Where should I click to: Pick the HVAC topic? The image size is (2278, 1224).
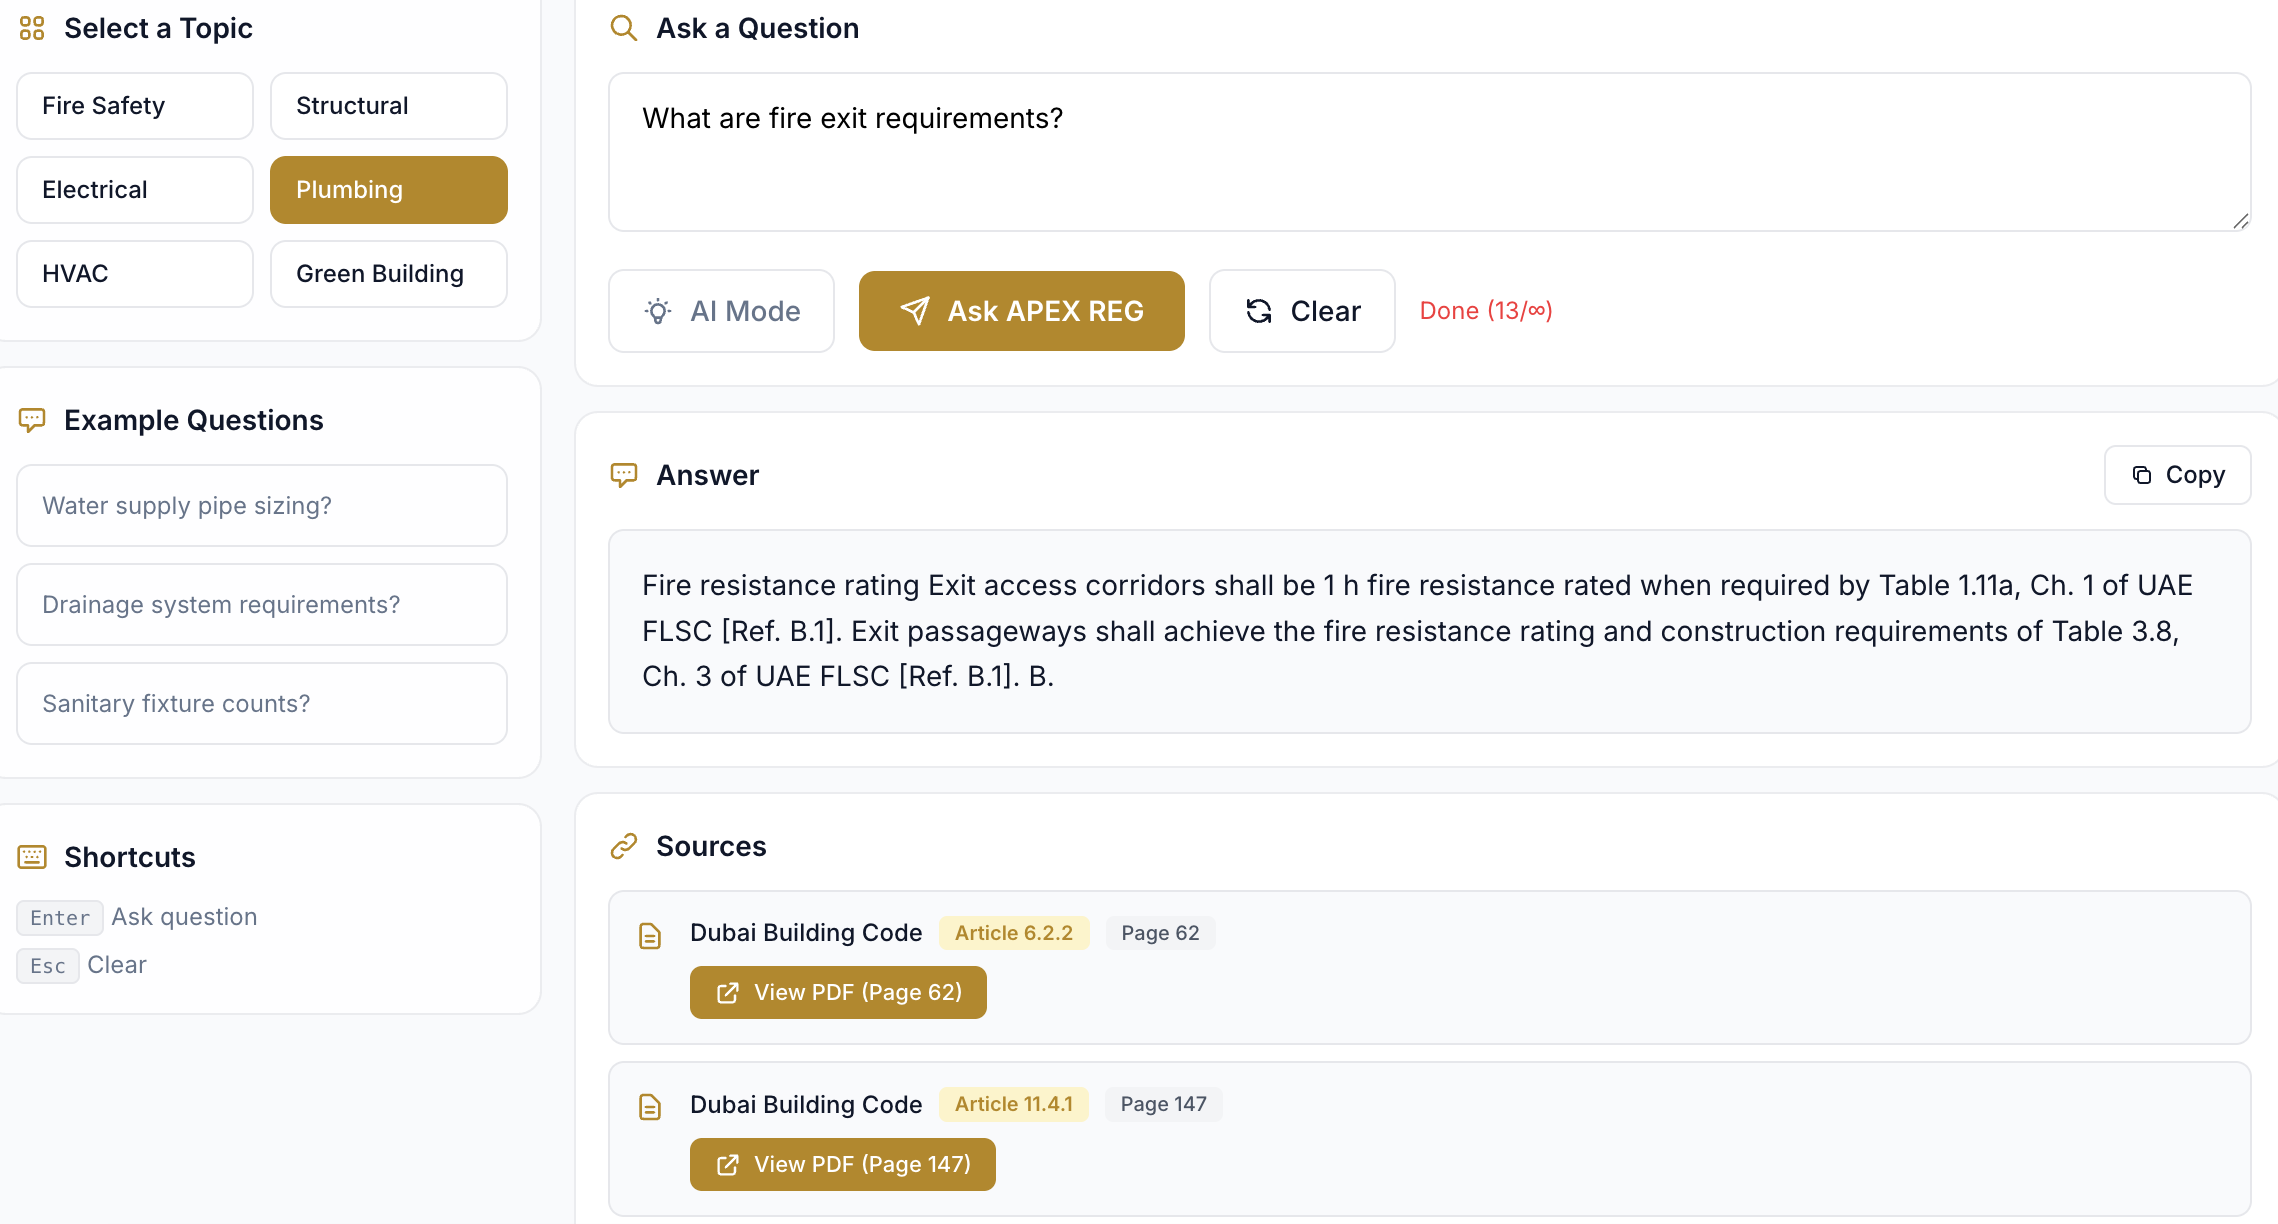click(135, 274)
